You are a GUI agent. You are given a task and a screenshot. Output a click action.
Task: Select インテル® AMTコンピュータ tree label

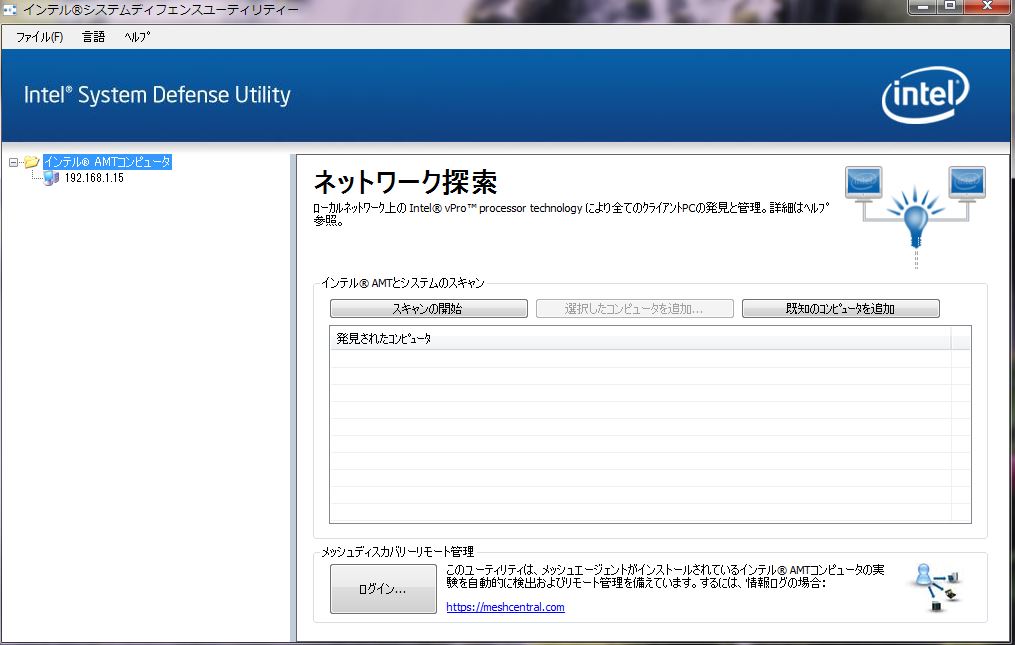(x=107, y=162)
